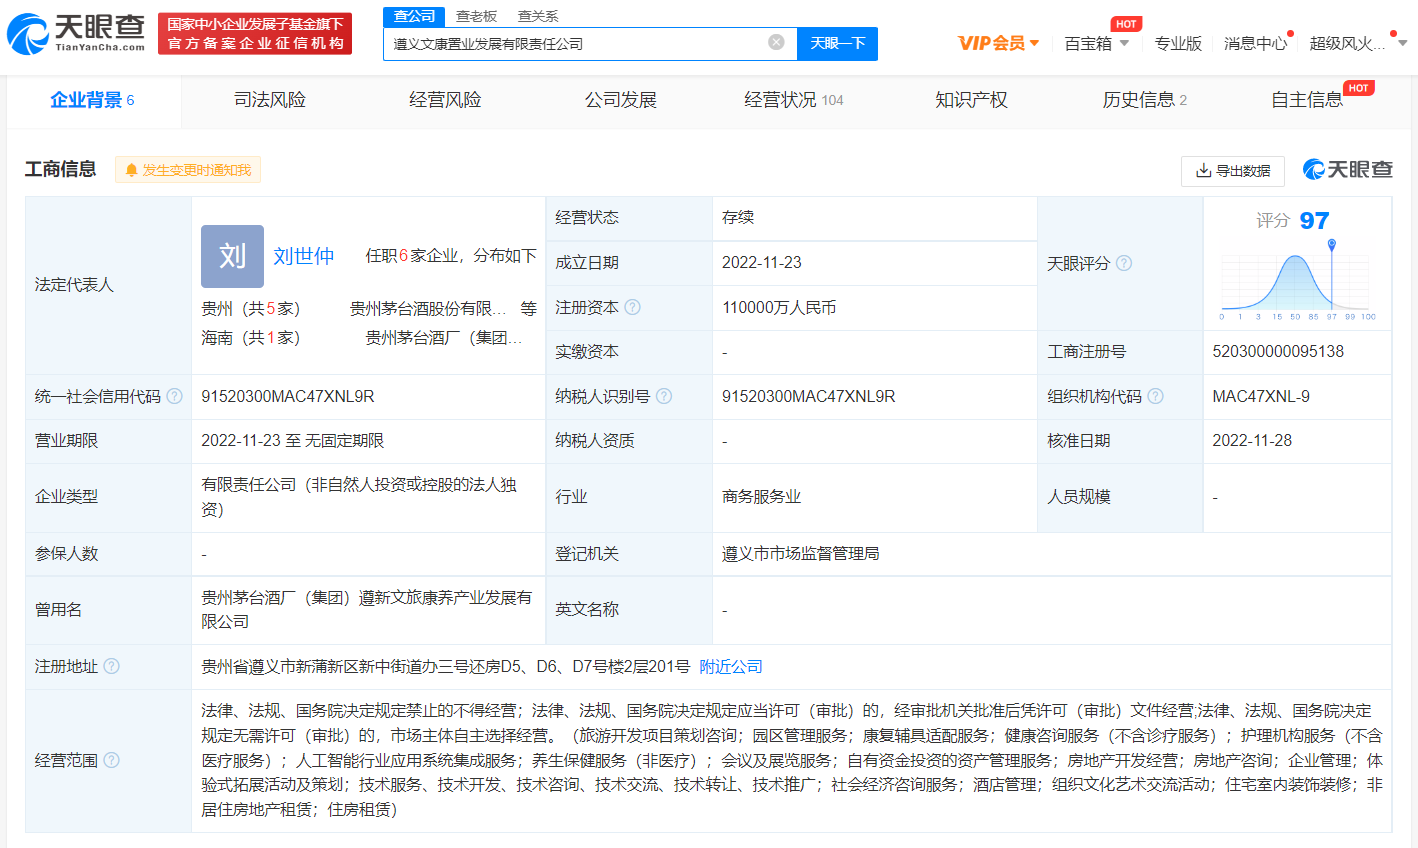Select organization code MAC47XNL-9
This screenshot has width=1418, height=848.
pyautogui.click(x=1261, y=396)
